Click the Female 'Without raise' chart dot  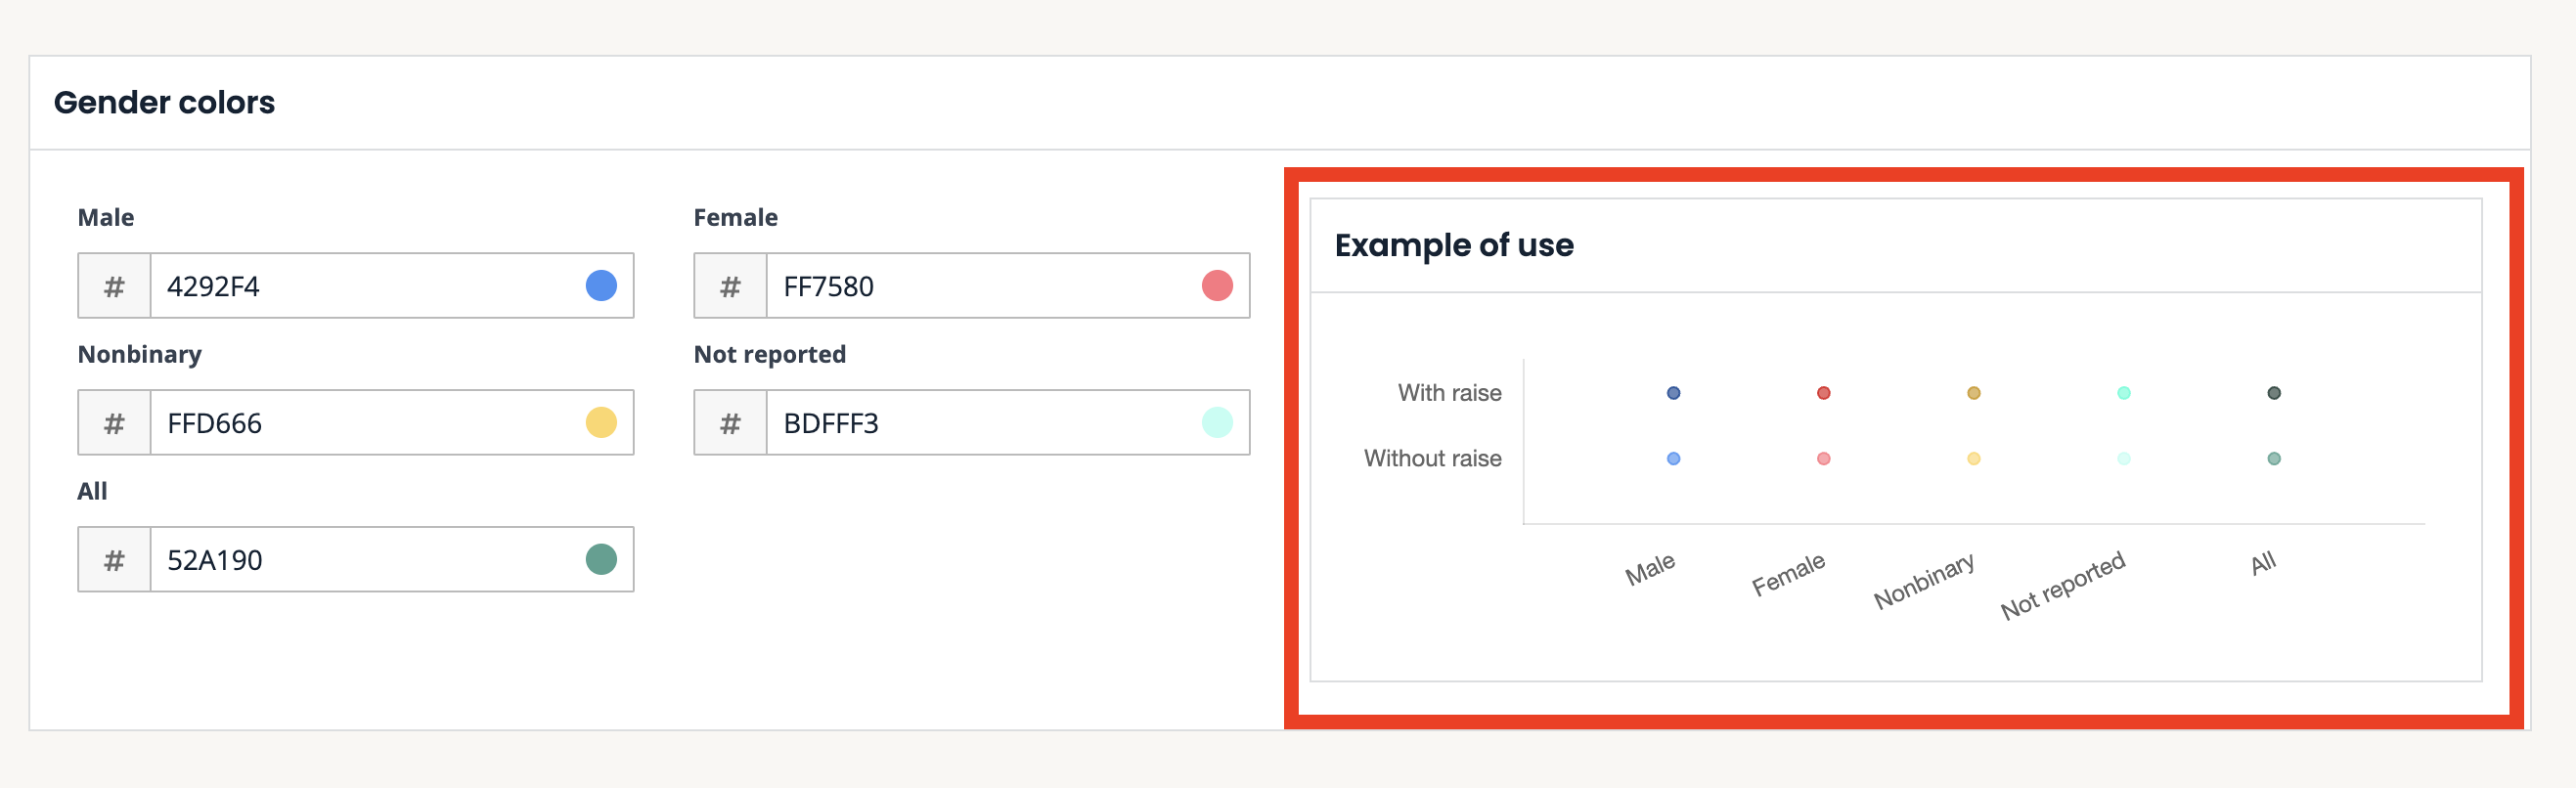1823,459
